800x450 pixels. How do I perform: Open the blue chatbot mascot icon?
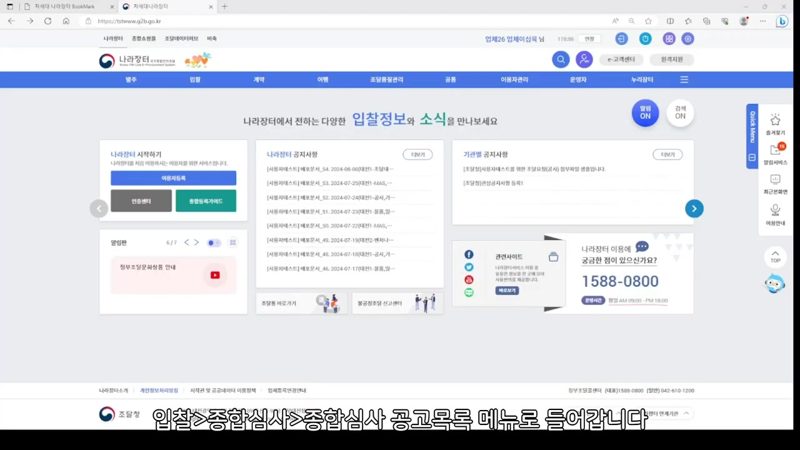tap(774, 284)
